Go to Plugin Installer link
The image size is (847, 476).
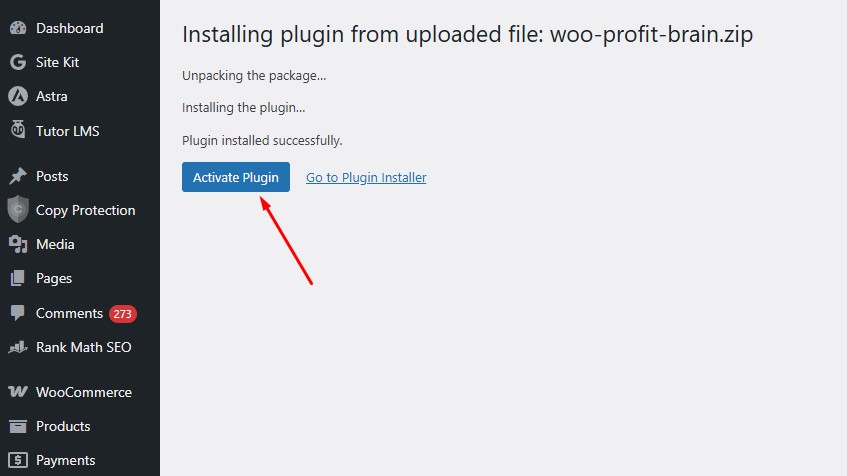pyautogui.click(x=366, y=177)
